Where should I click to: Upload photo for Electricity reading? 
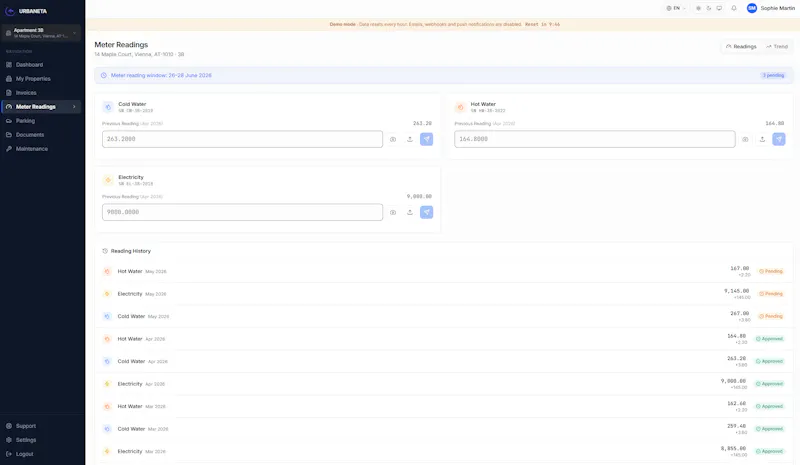[x=410, y=212]
